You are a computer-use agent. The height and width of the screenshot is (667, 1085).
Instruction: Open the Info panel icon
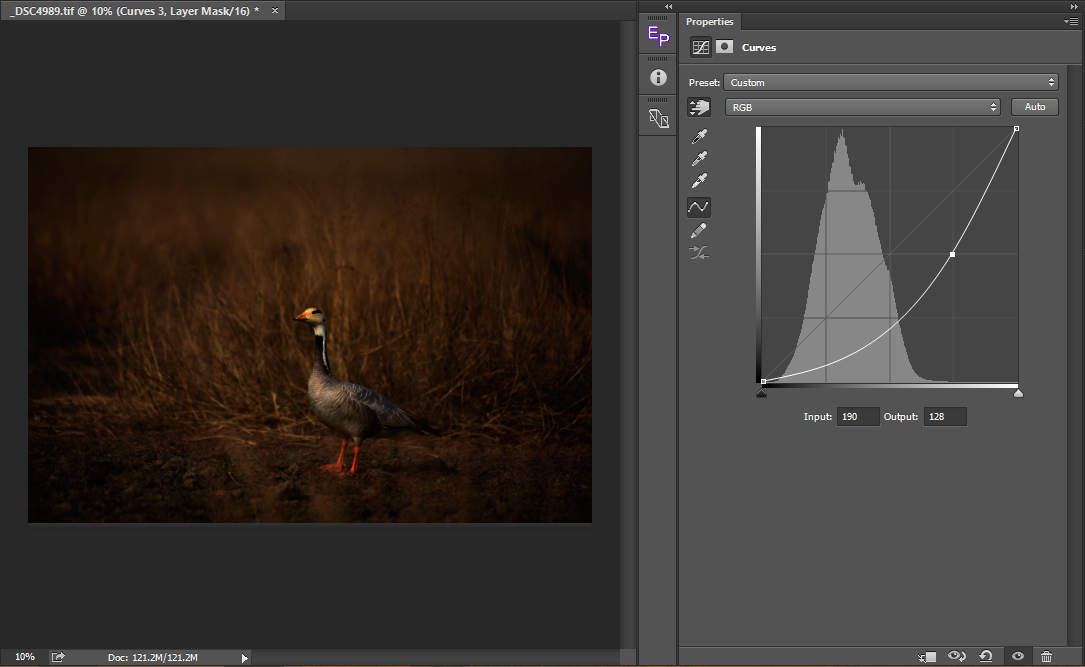click(658, 78)
